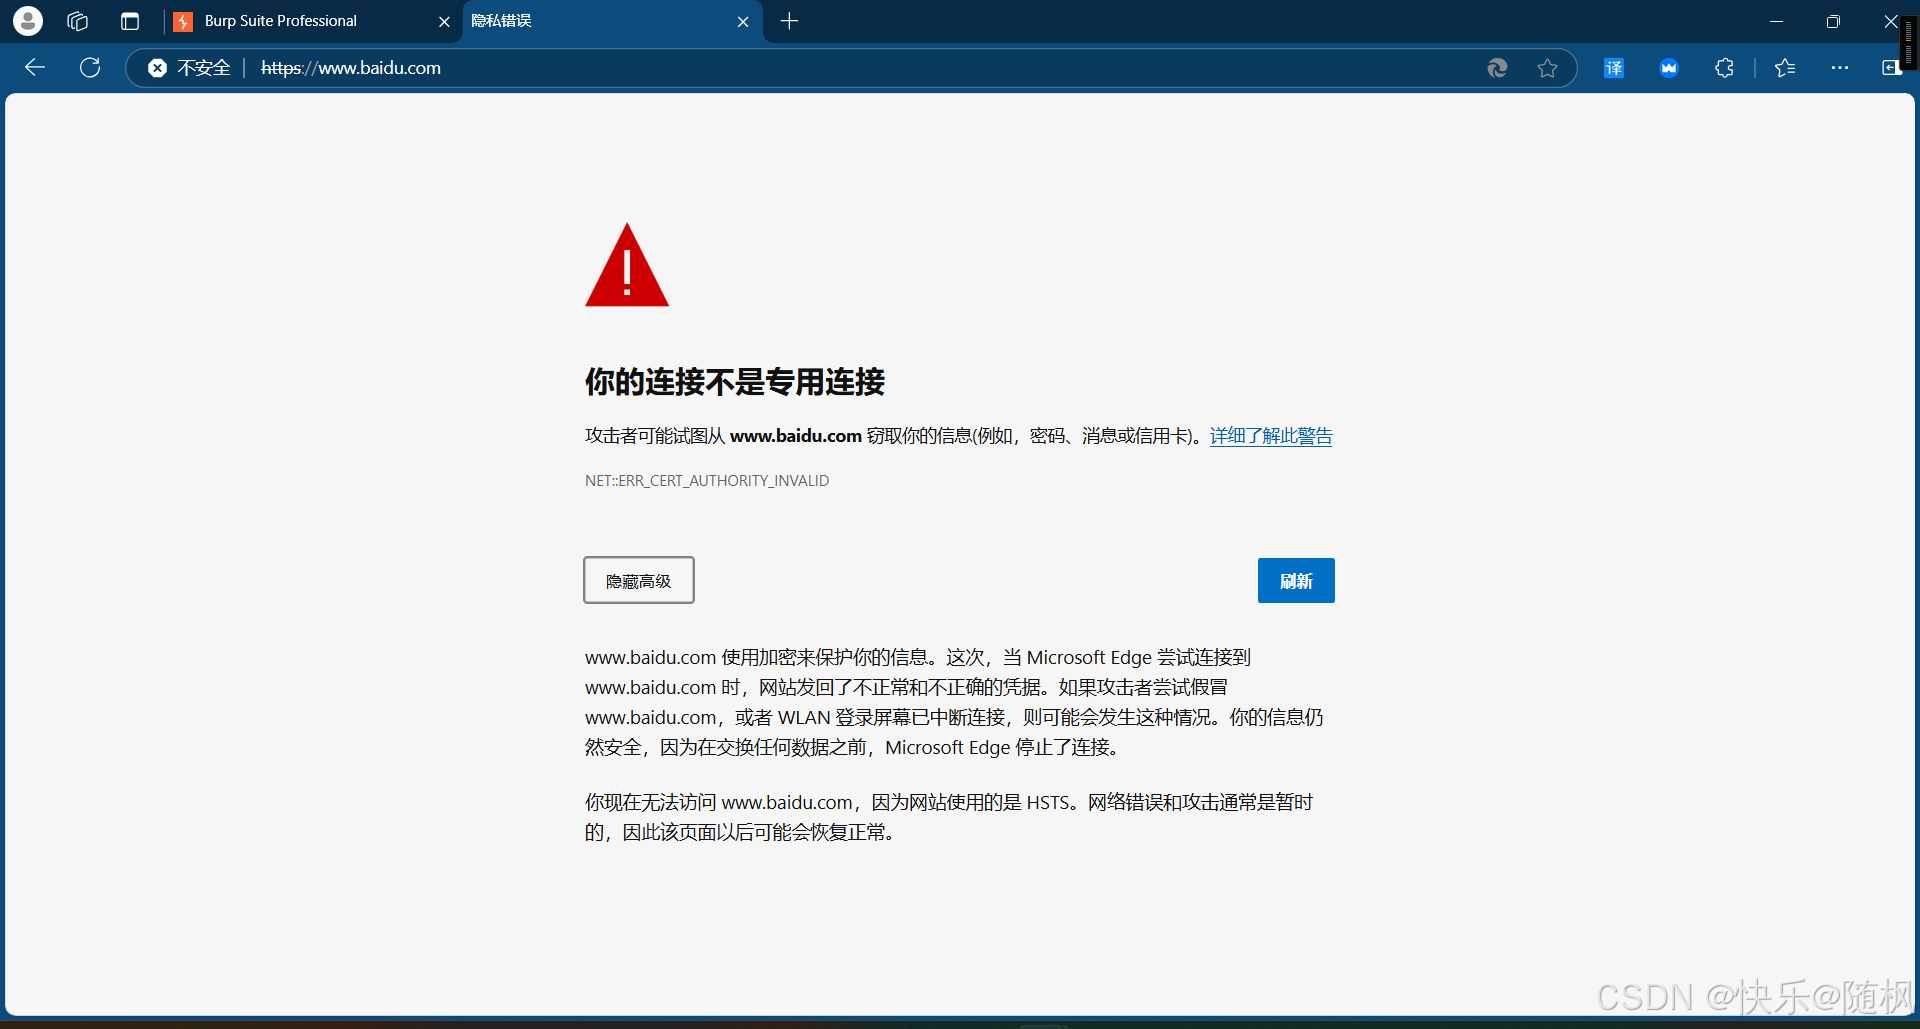1920x1029 pixels.
Task: Click the 不安全 site security indicator
Action: pyautogui.click(x=190, y=68)
